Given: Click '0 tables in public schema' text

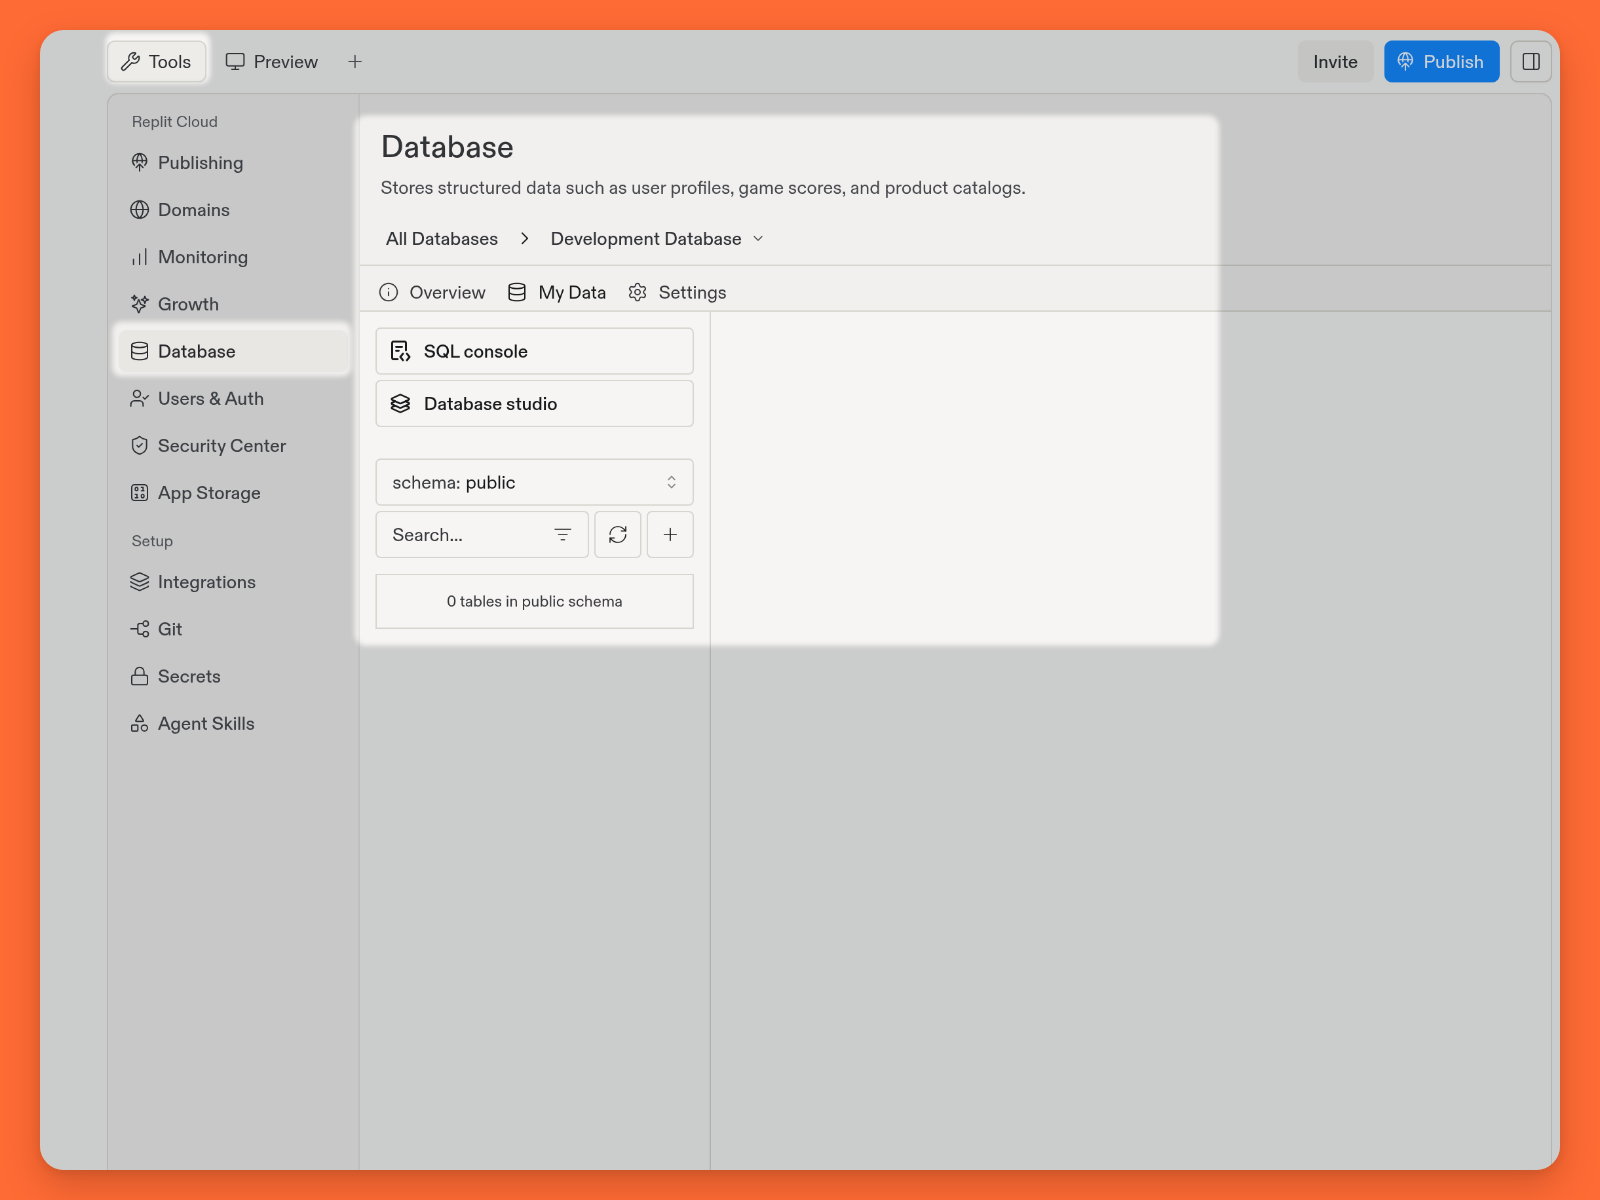Looking at the screenshot, I should tap(534, 601).
